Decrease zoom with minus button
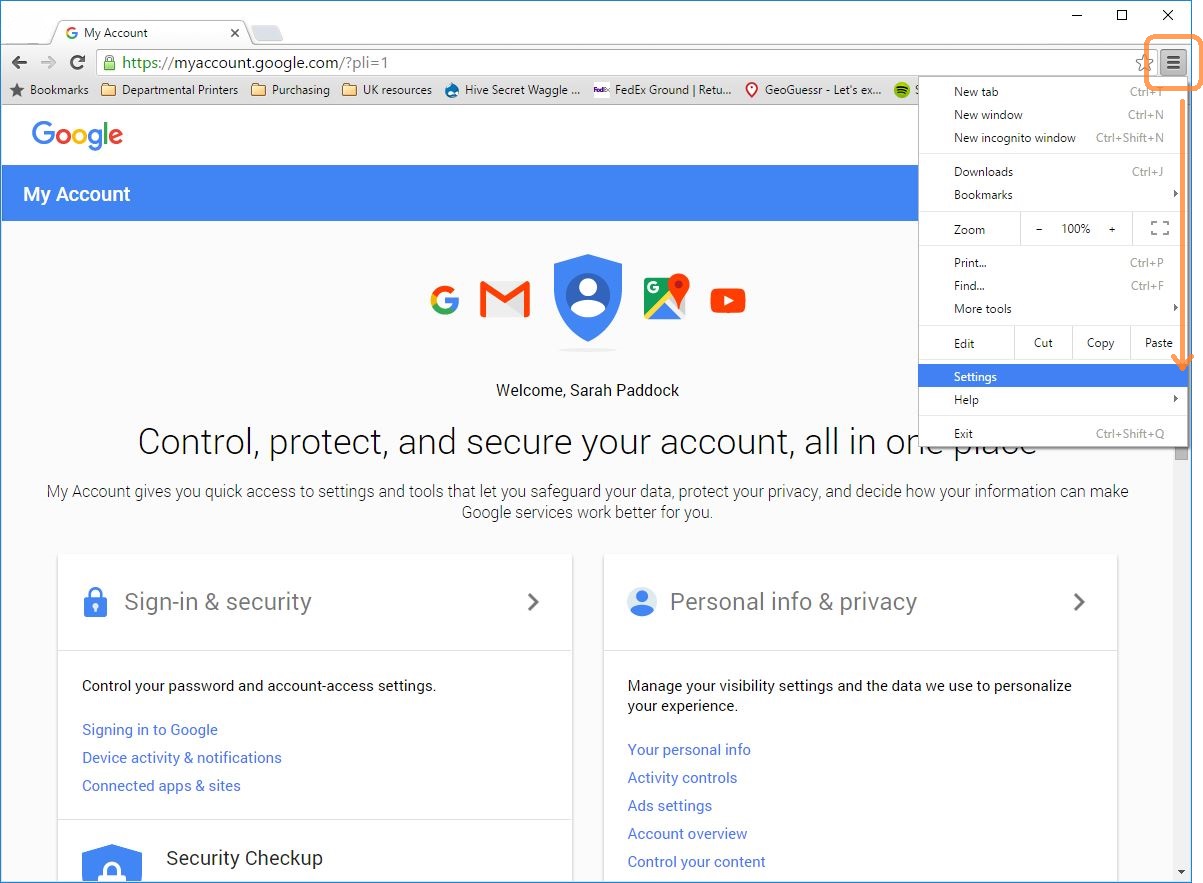 [1039, 229]
